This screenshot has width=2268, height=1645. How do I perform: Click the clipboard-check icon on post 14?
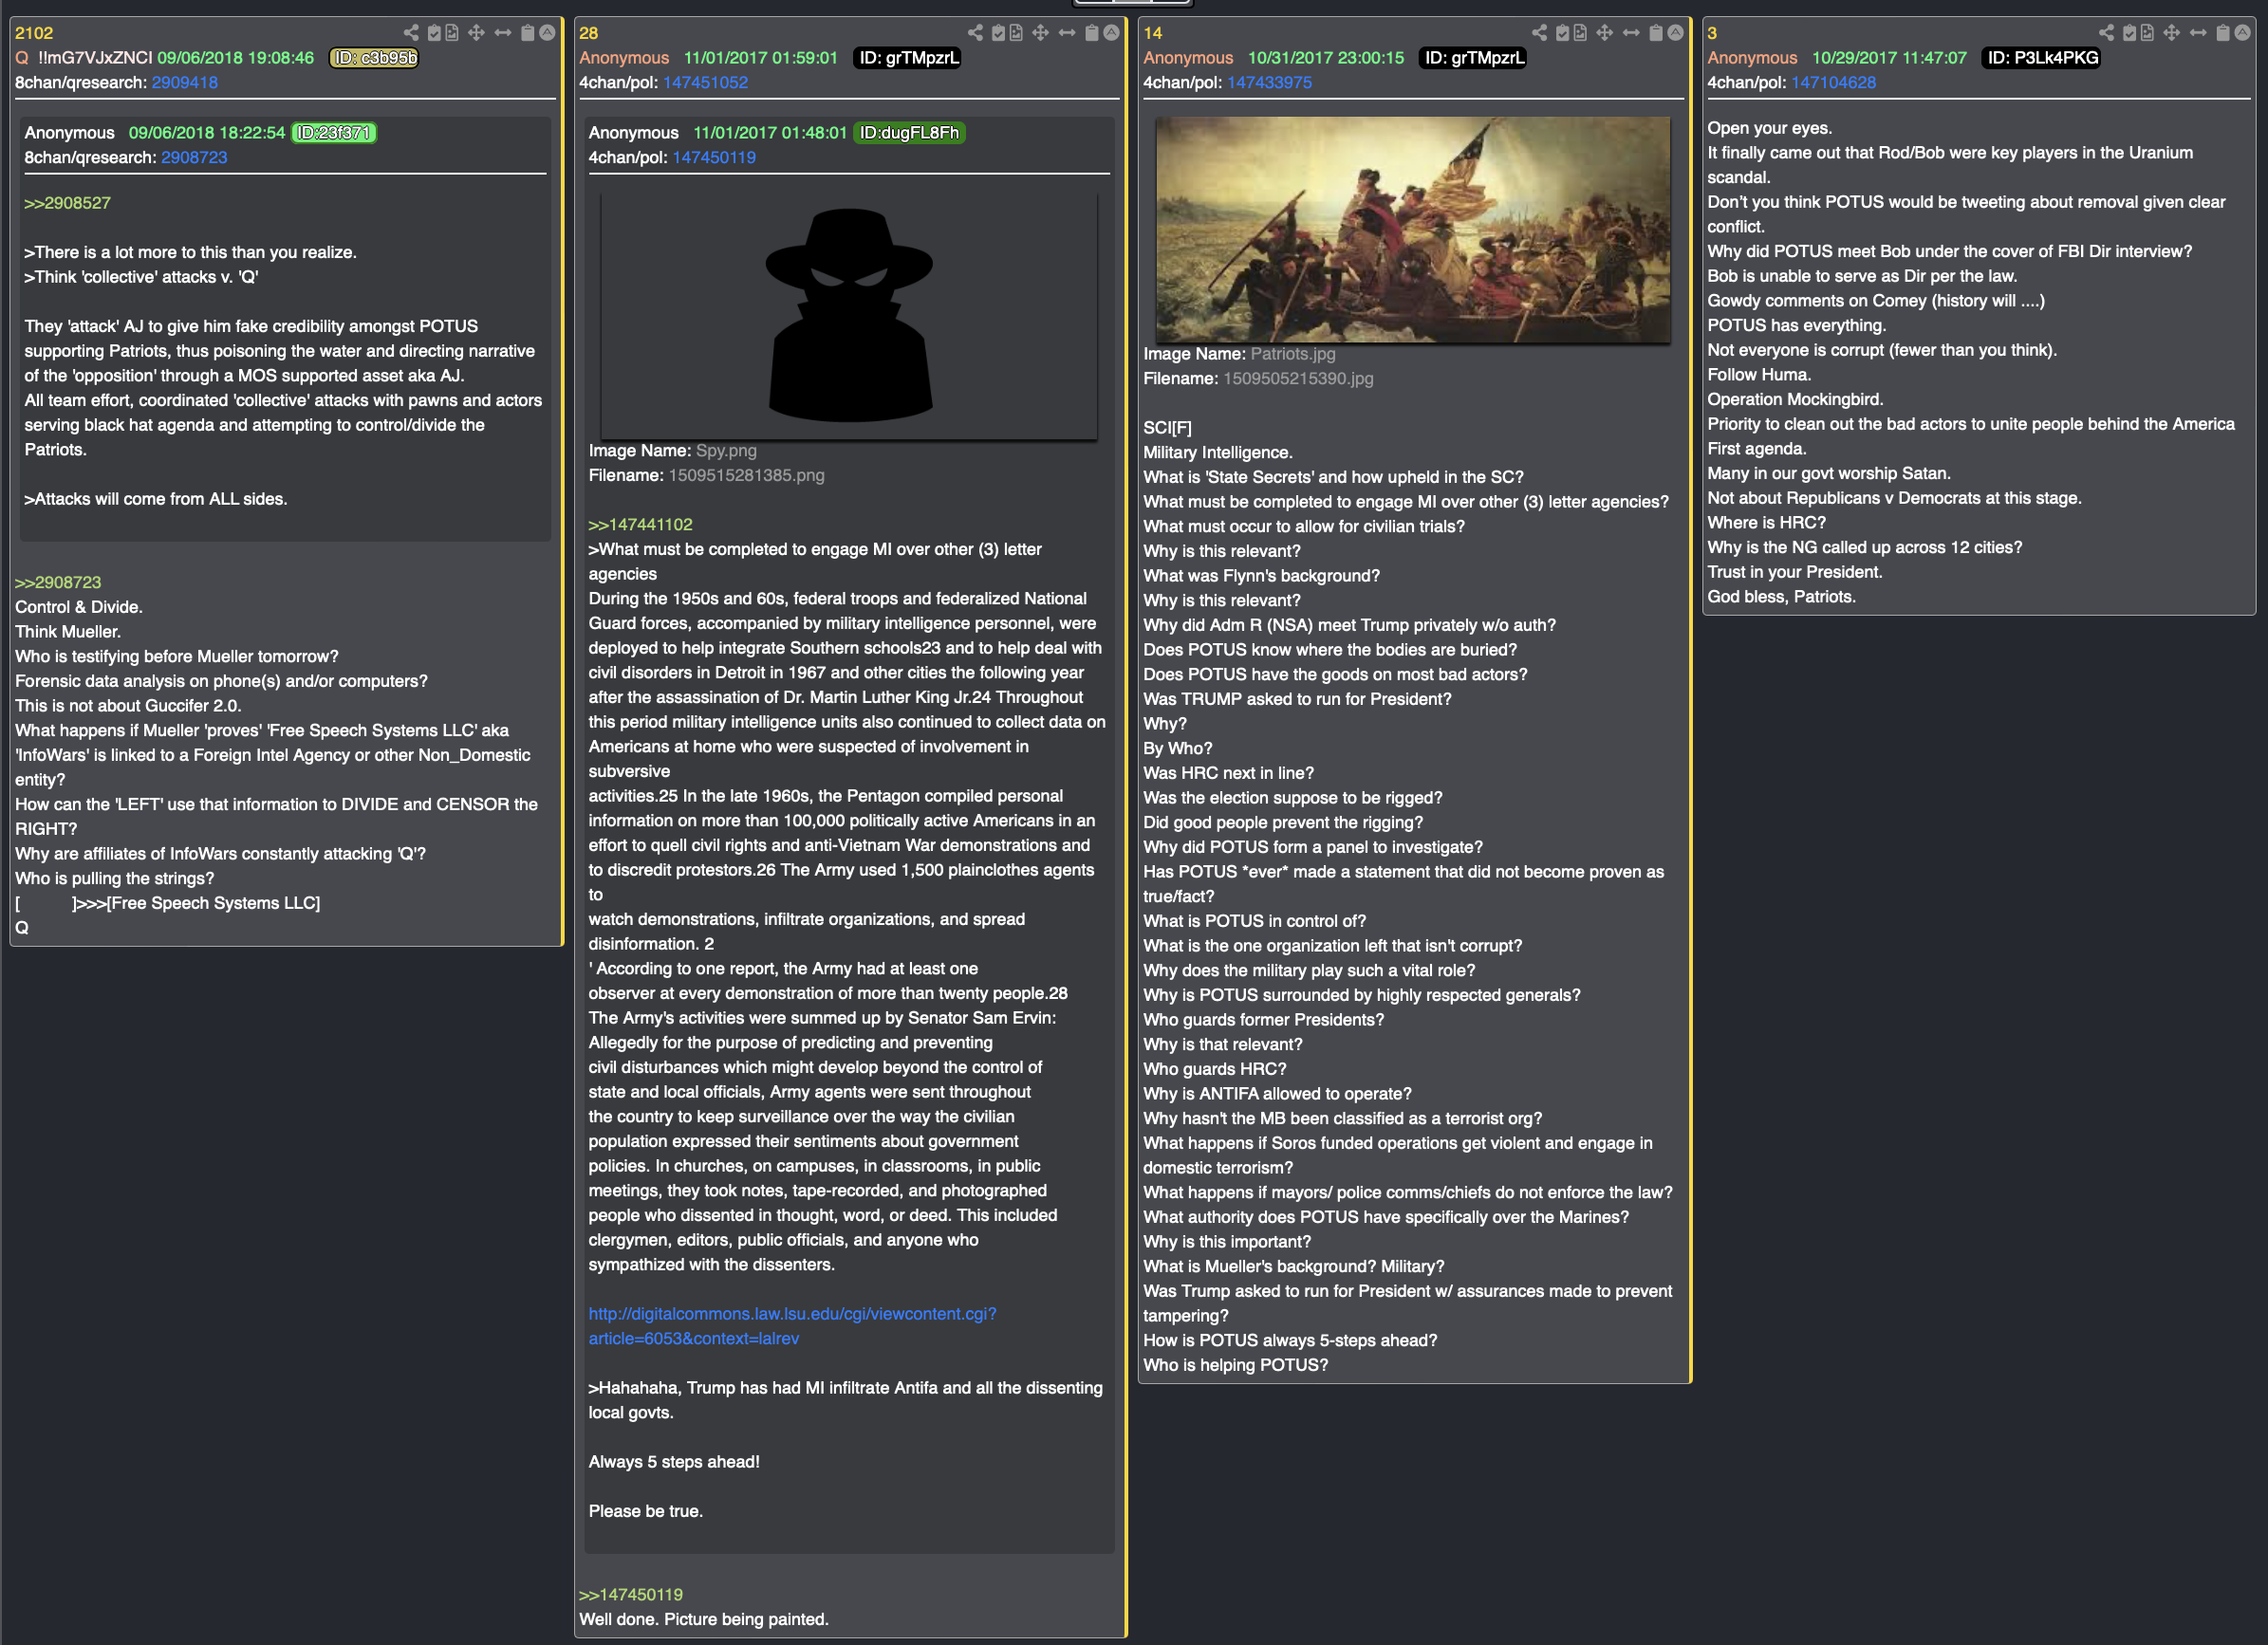1562,32
